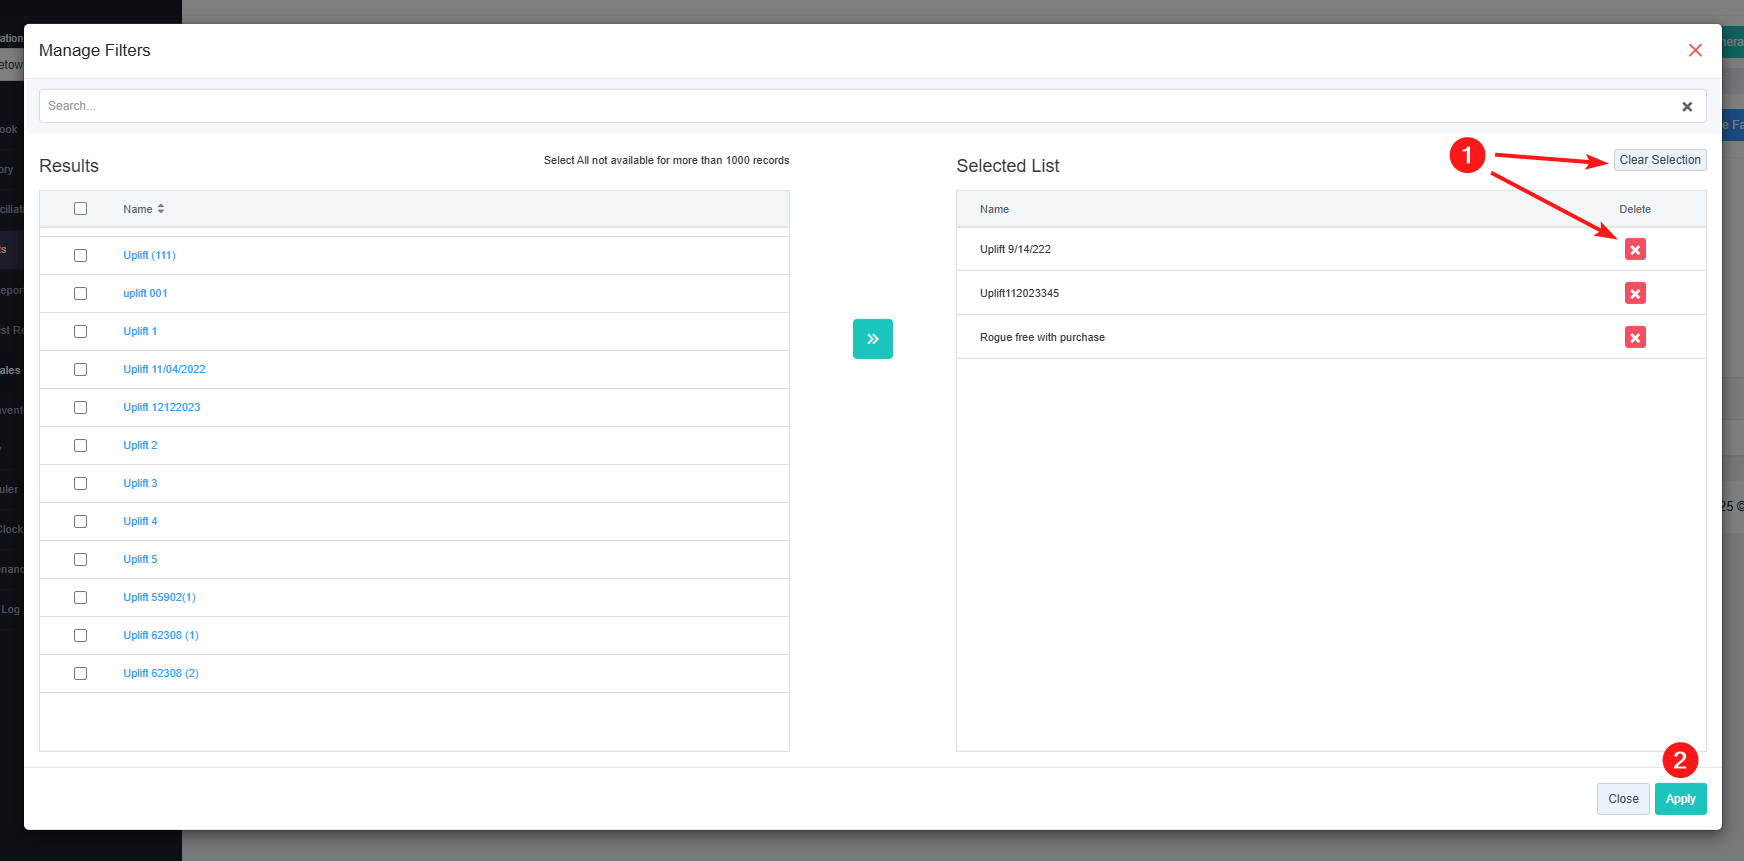
Task: Sort results by Name column arrows
Action: click(161, 209)
